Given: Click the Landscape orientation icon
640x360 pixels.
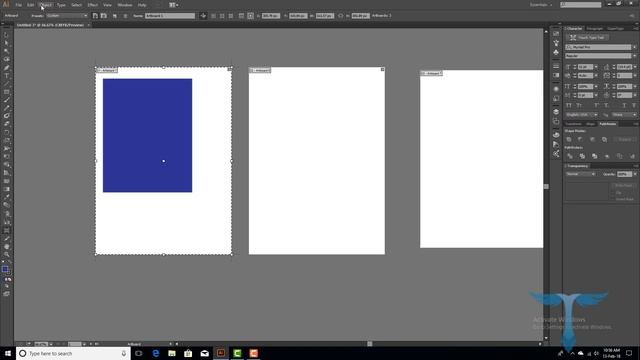Looking at the screenshot, I should (x=104, y=16).
